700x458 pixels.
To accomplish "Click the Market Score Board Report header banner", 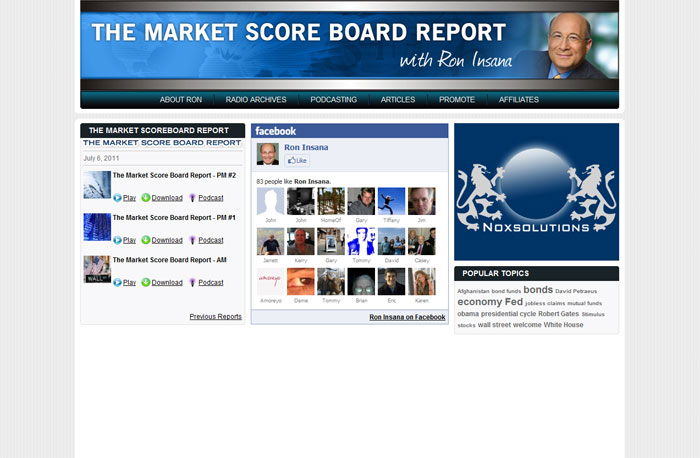I will tap(350, 45).
